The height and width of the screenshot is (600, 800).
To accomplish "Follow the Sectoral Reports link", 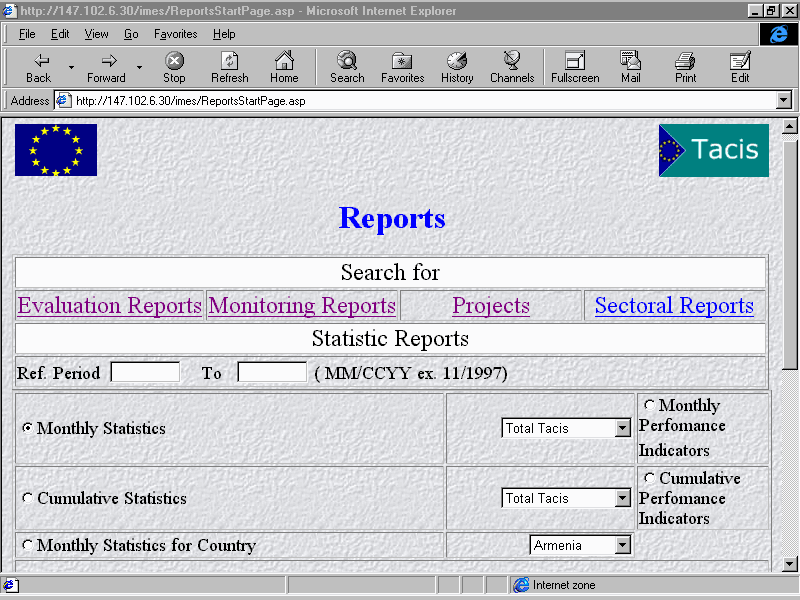I will 674,306.
